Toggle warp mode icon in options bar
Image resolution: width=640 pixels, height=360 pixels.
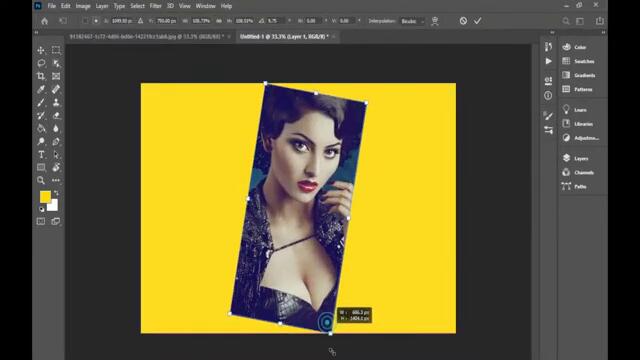pyautogui.click(x=435, y=21)
